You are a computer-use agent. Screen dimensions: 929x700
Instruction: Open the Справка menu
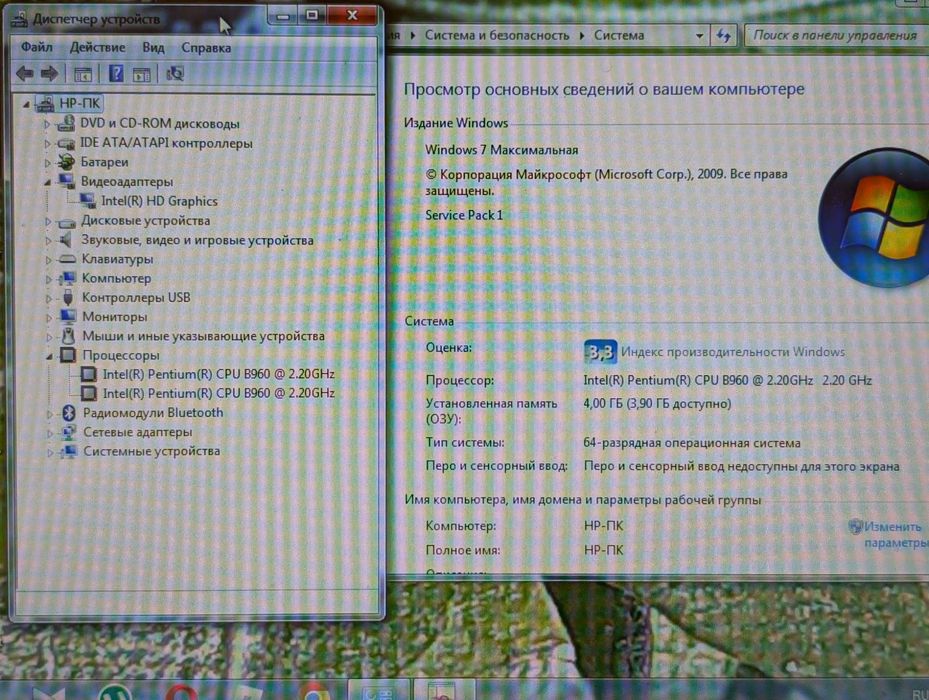point(206,47)
